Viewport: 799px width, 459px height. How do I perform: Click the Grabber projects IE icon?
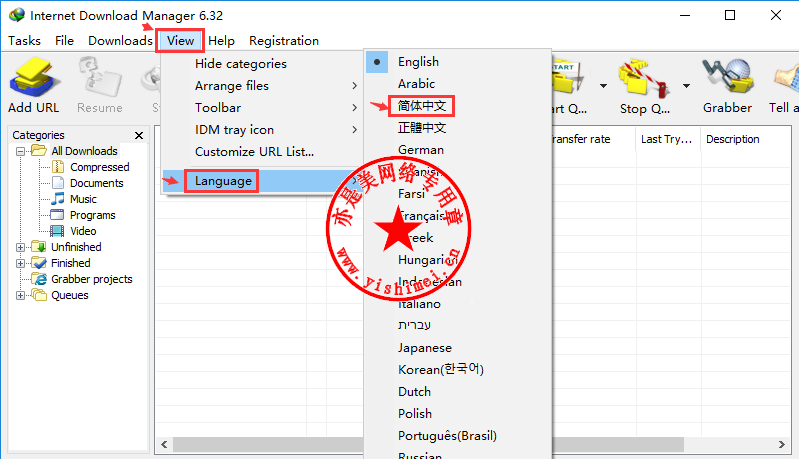tap(39, 279)
